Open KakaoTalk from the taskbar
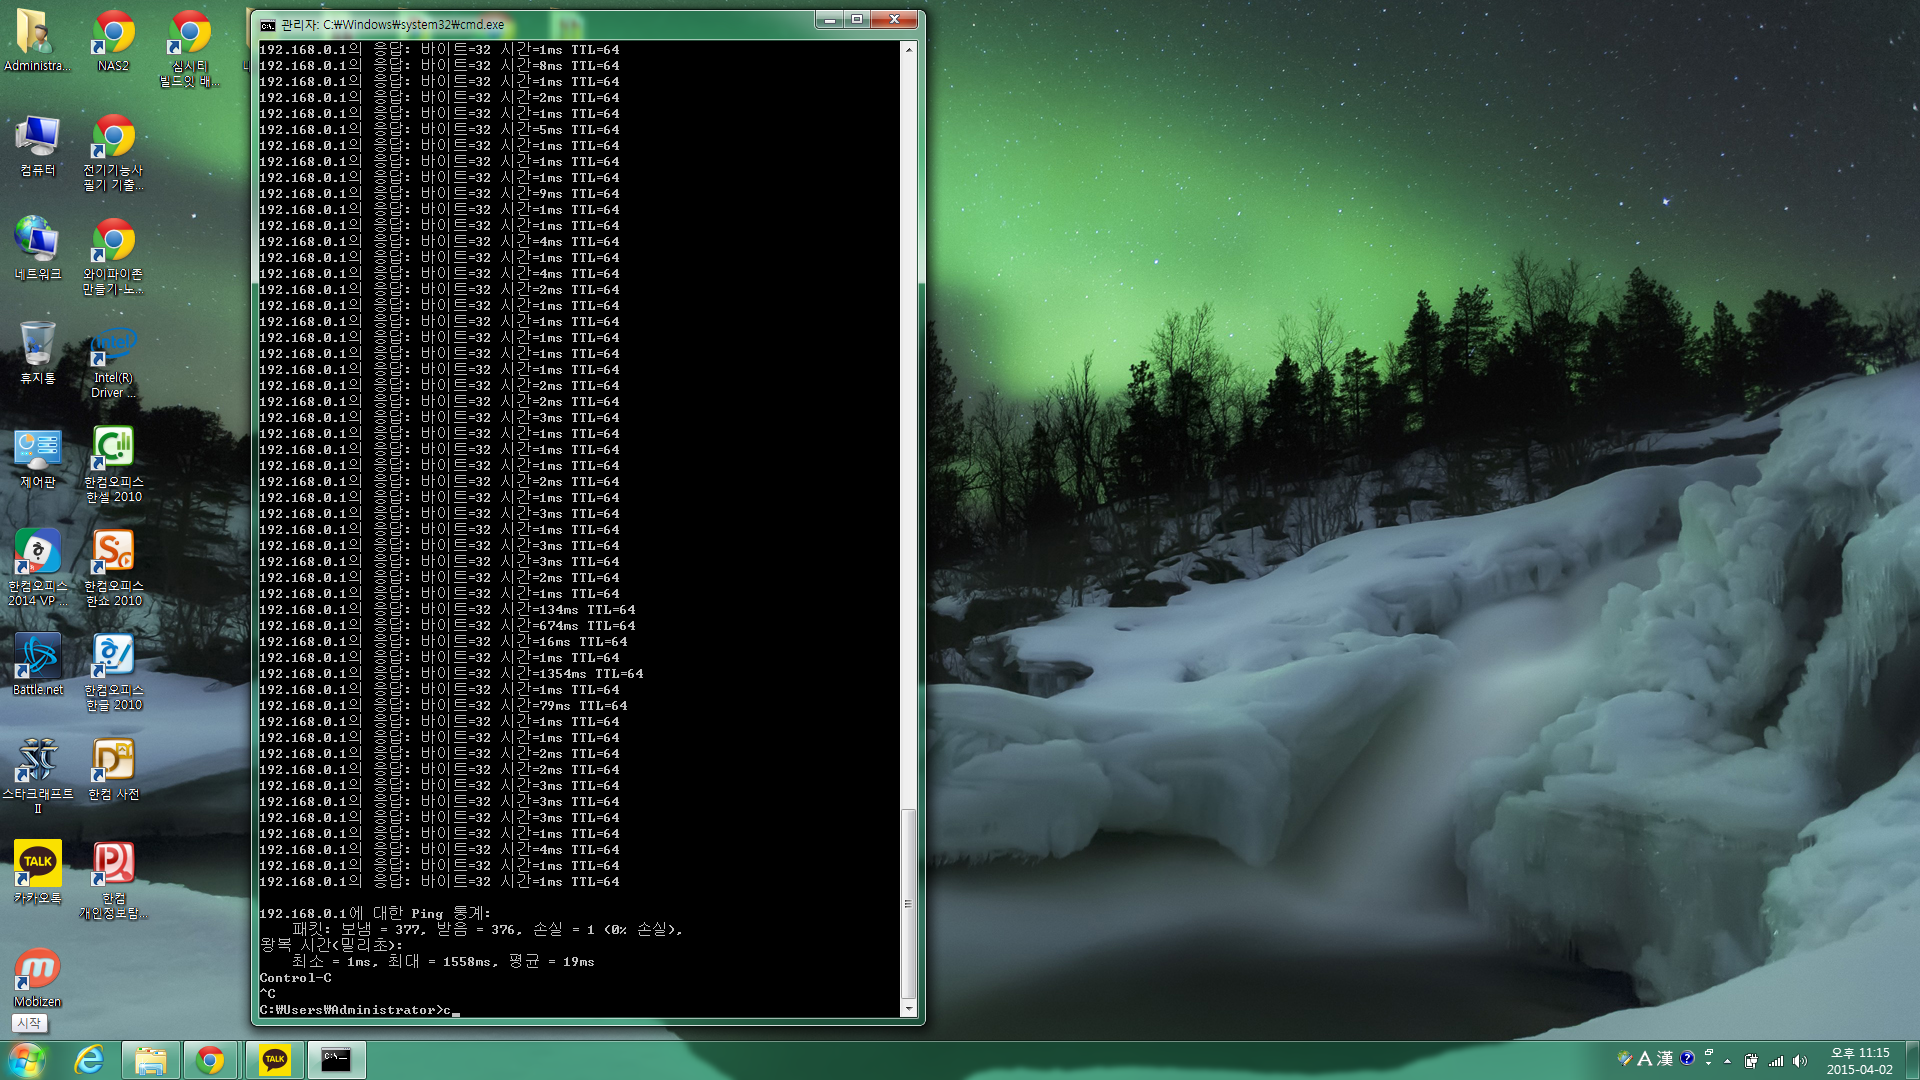Viewport: 1920px width, 1080px height. pyautogui.click(x=274, y=1060)
